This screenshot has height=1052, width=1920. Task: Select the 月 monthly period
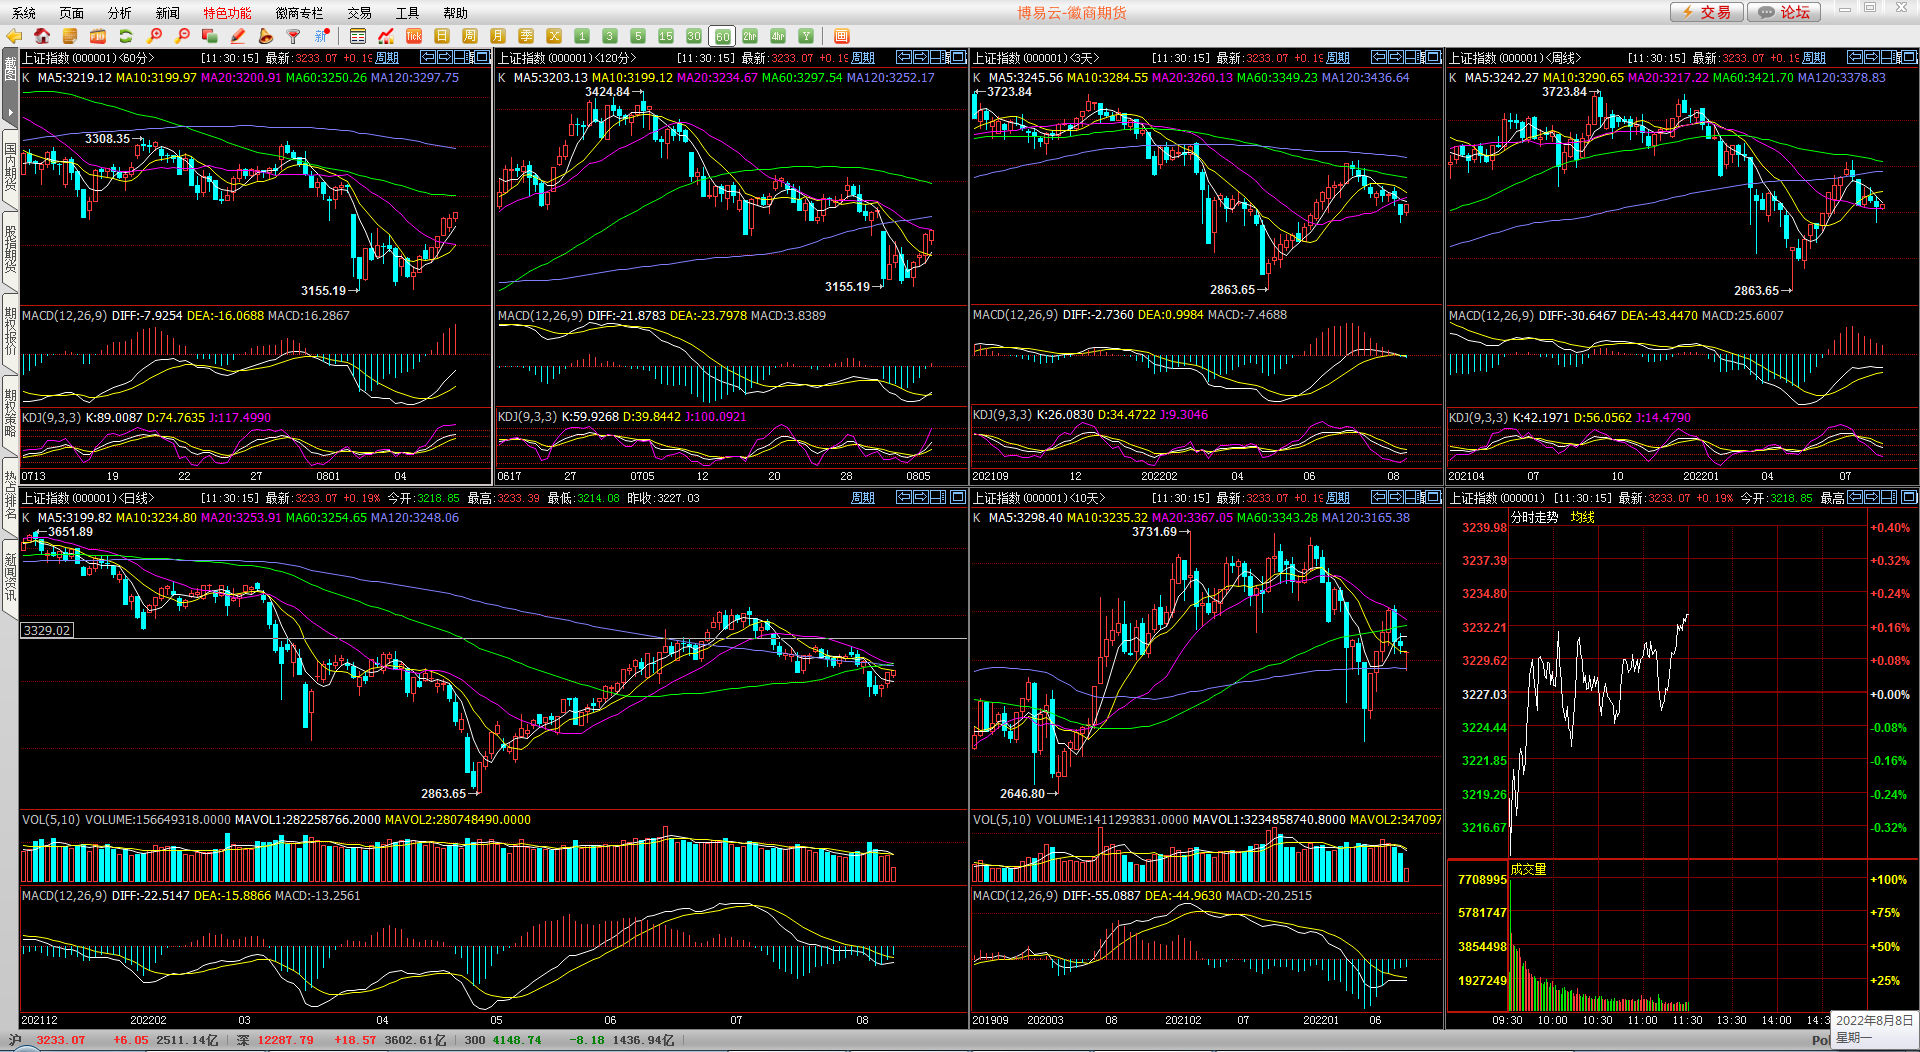[x=498, y=36]
